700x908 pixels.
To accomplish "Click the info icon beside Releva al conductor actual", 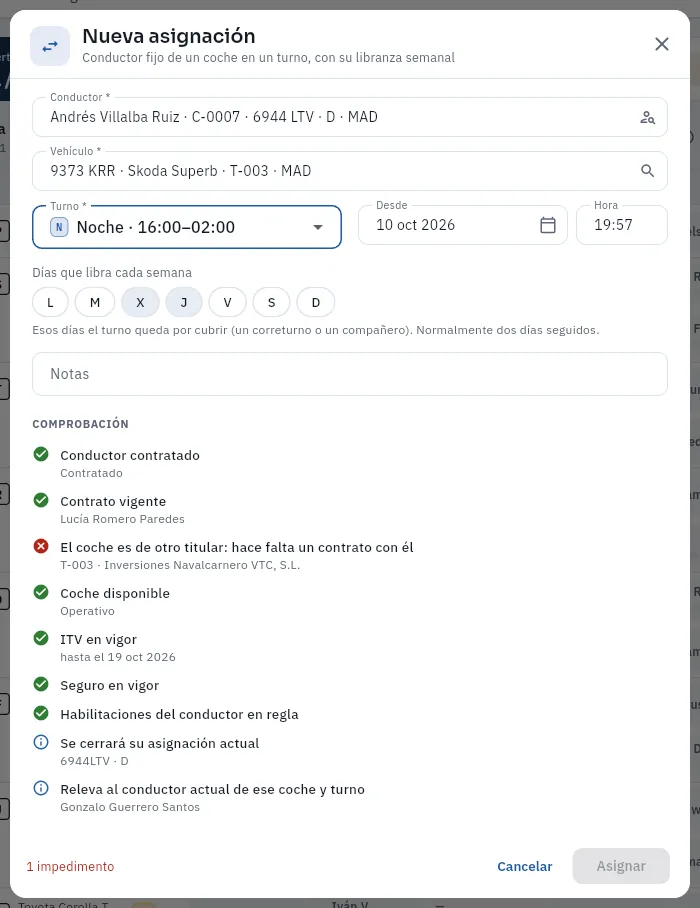I will 41,788.
